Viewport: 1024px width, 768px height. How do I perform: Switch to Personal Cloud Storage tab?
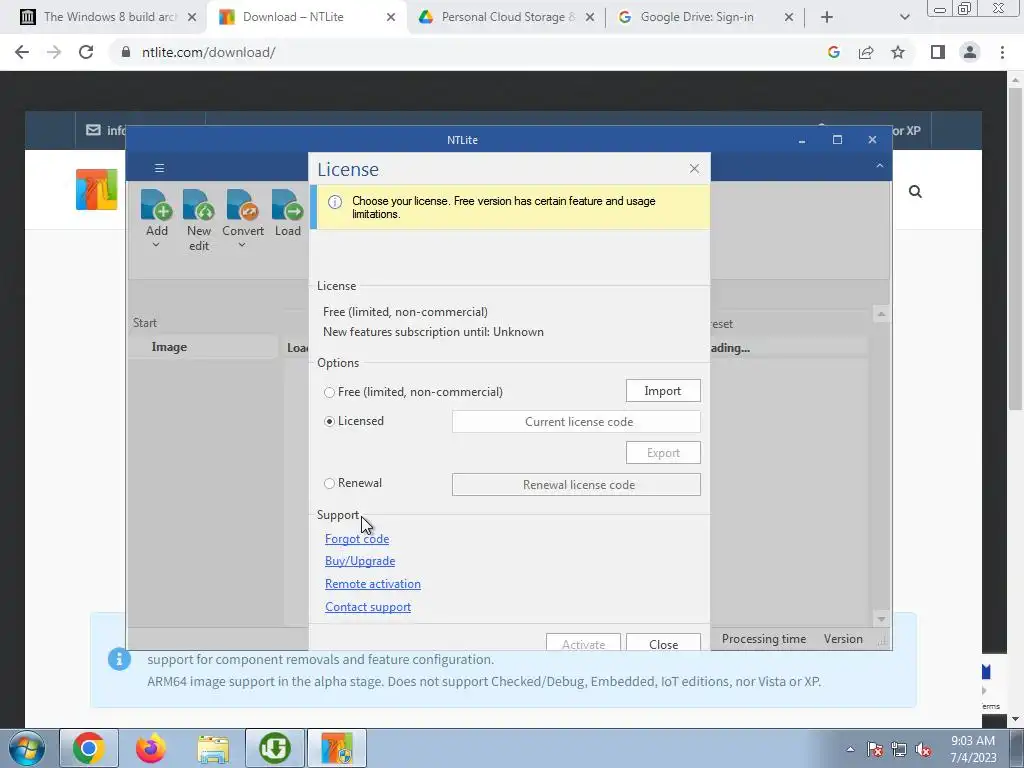[x=506, y=17]
